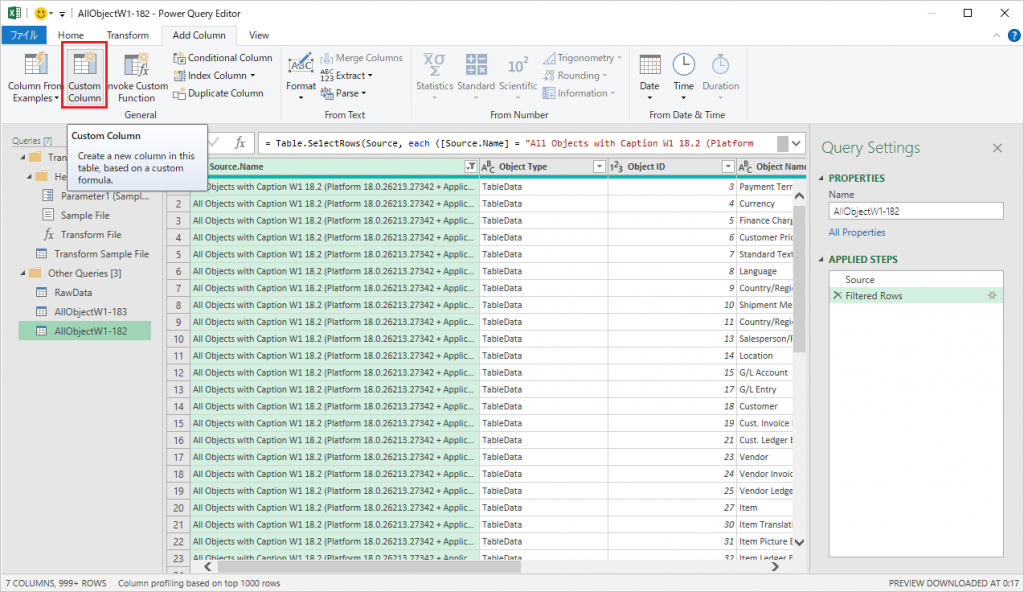Click the smiley feedback icon
The width and height of the screenshot is (1024, 592).
click(40, 13)
